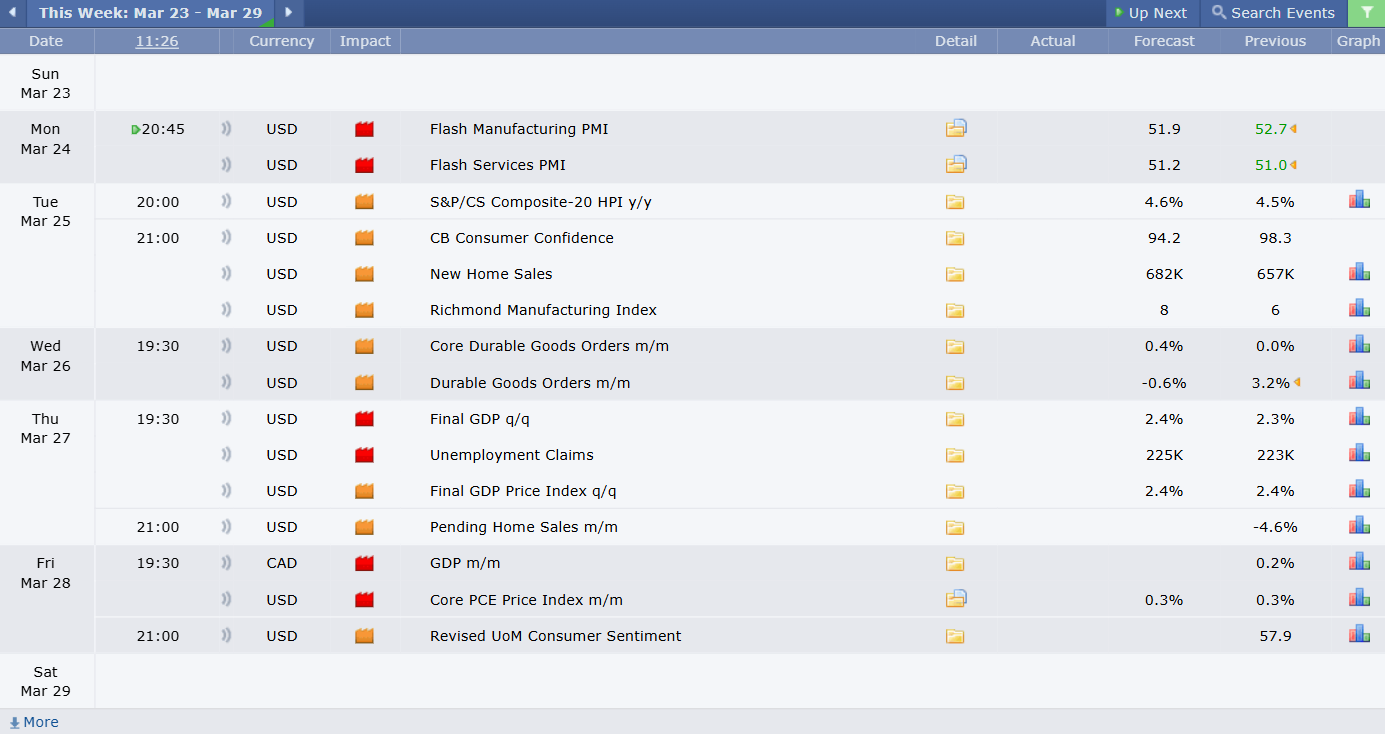The image size is (1385, 734).
Task: Show graph for Unemployment Claims
Action: point(1359,453)
